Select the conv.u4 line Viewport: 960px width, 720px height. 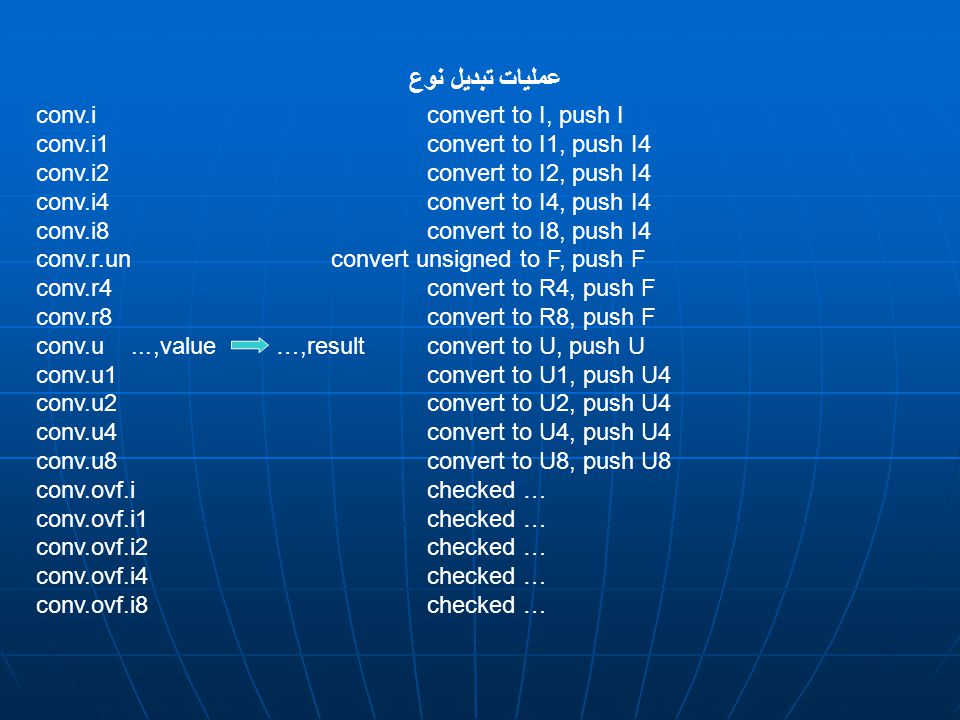[x=77, y=432]
